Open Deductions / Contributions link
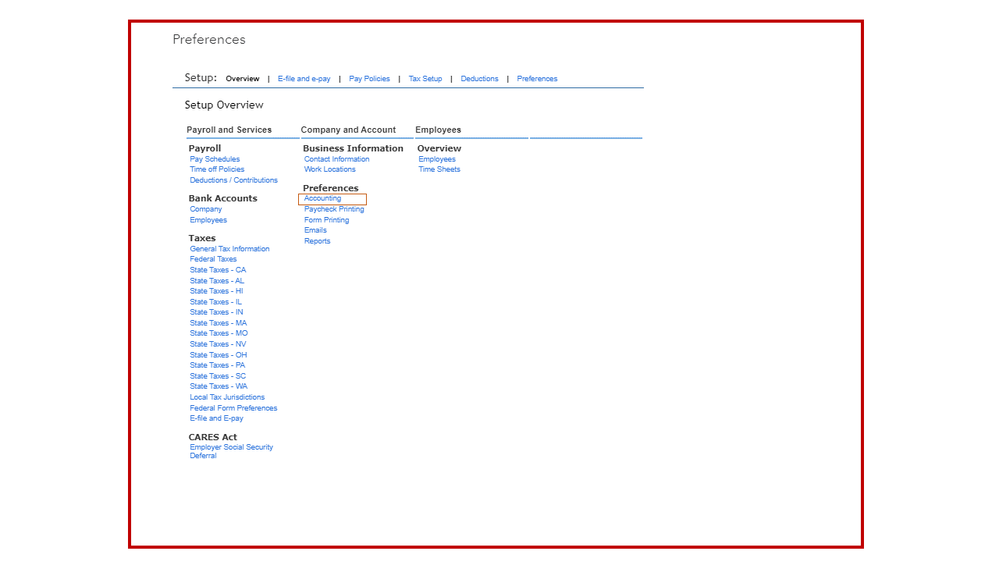Image resolution: width=999 pixels, height=562 pixels. click(233, 180)
